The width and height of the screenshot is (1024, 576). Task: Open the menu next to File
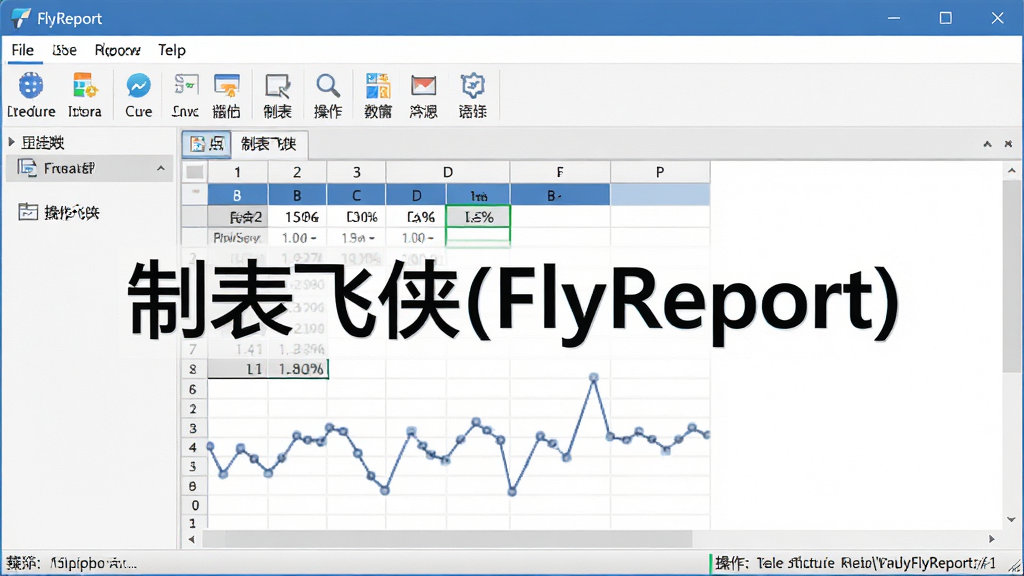coord(64,50)
